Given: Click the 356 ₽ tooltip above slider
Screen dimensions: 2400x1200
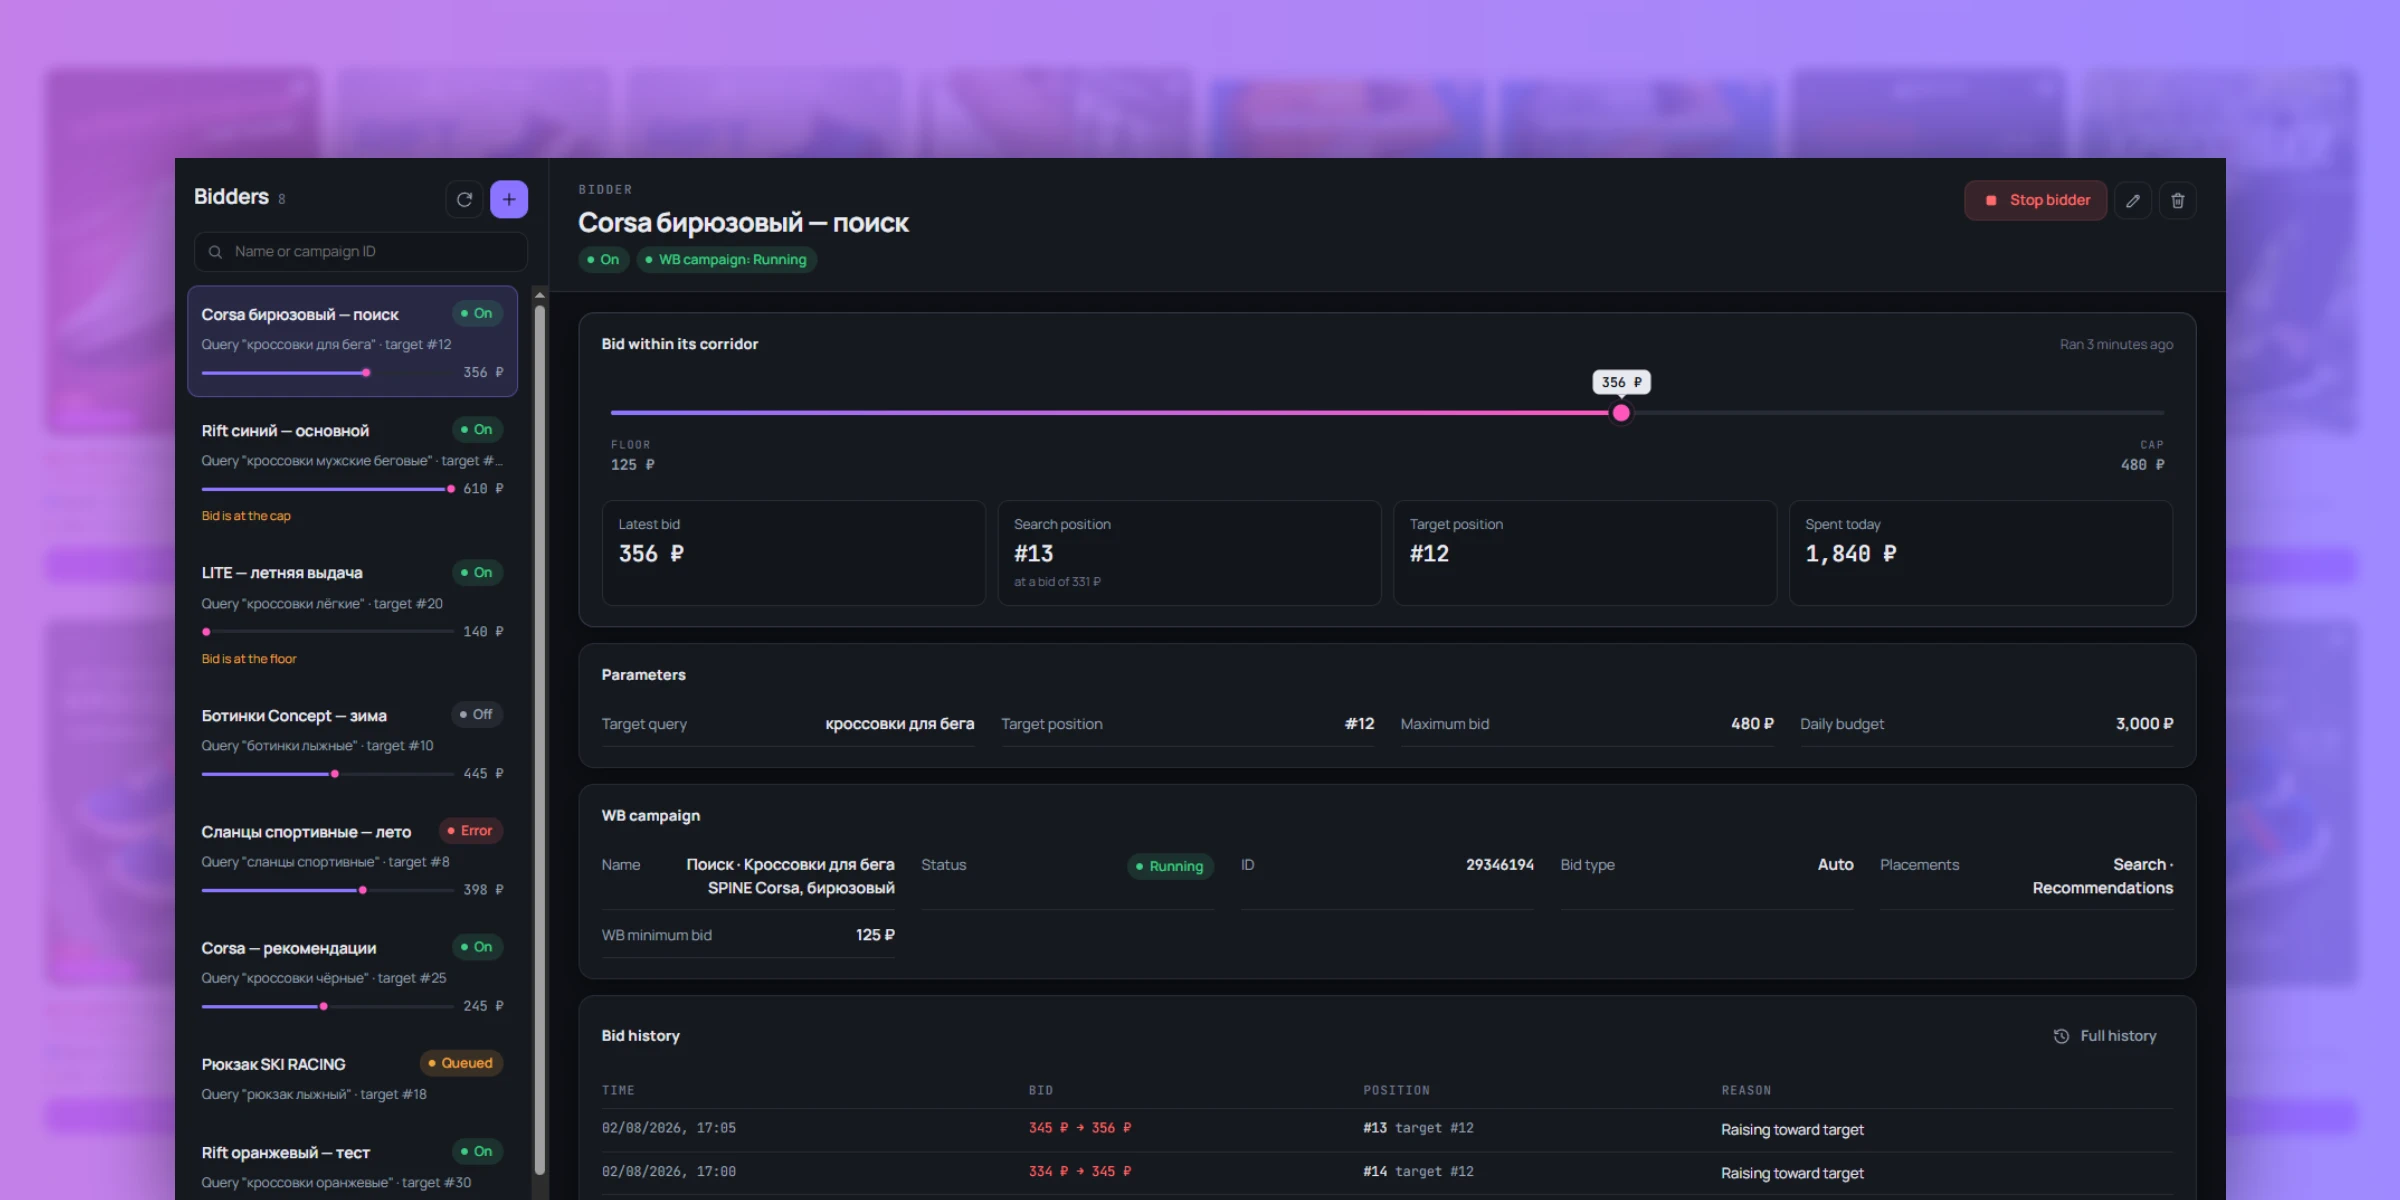Looking at the screenshot, I should pos(1621,382).
